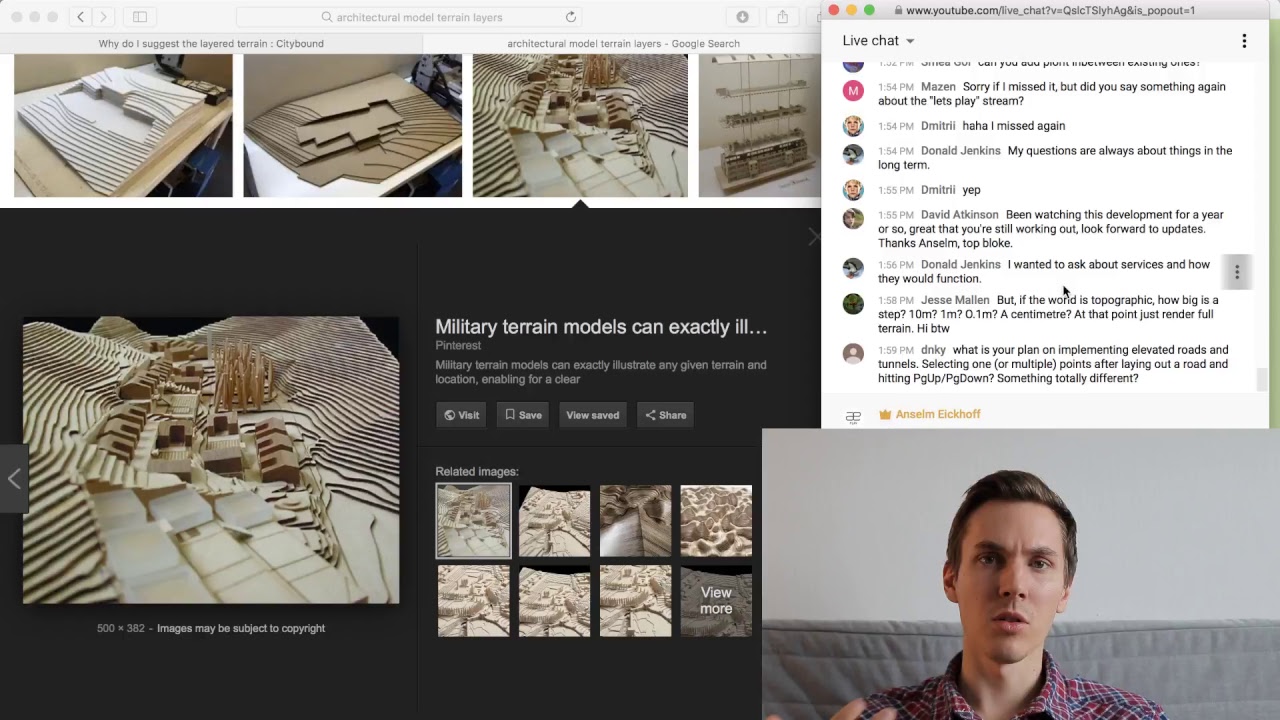Select third related image in top row

point(635,521)
